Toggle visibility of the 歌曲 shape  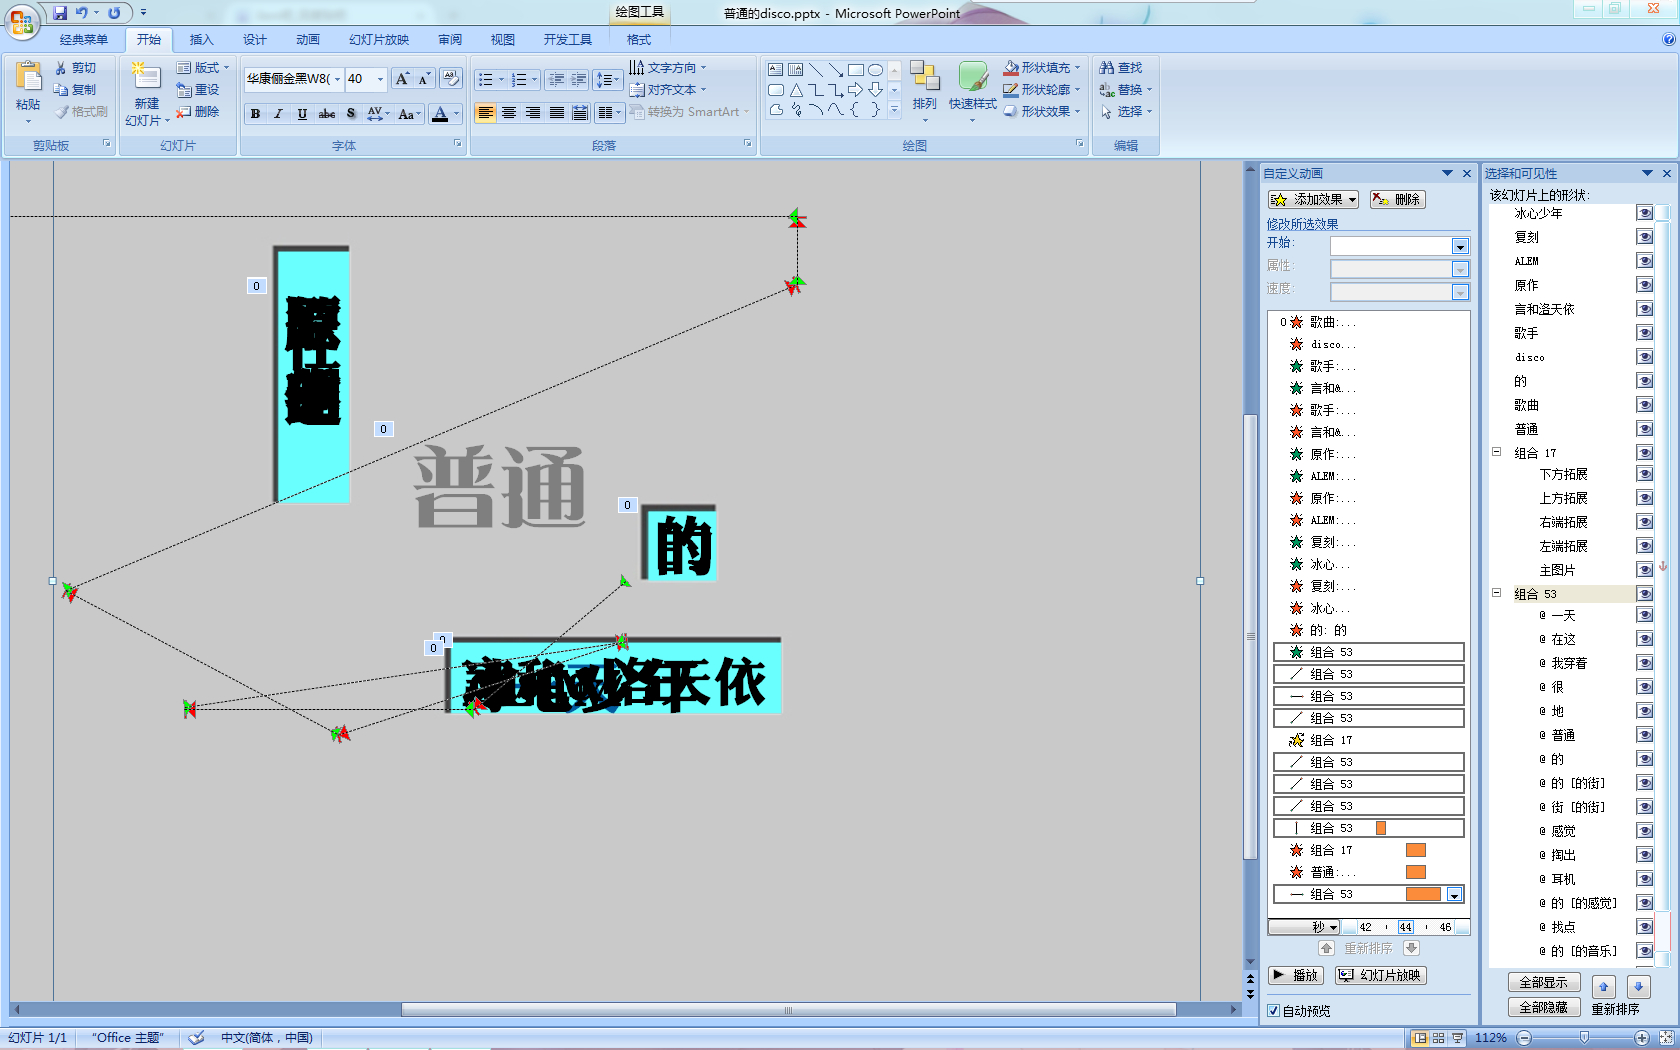1645,405
